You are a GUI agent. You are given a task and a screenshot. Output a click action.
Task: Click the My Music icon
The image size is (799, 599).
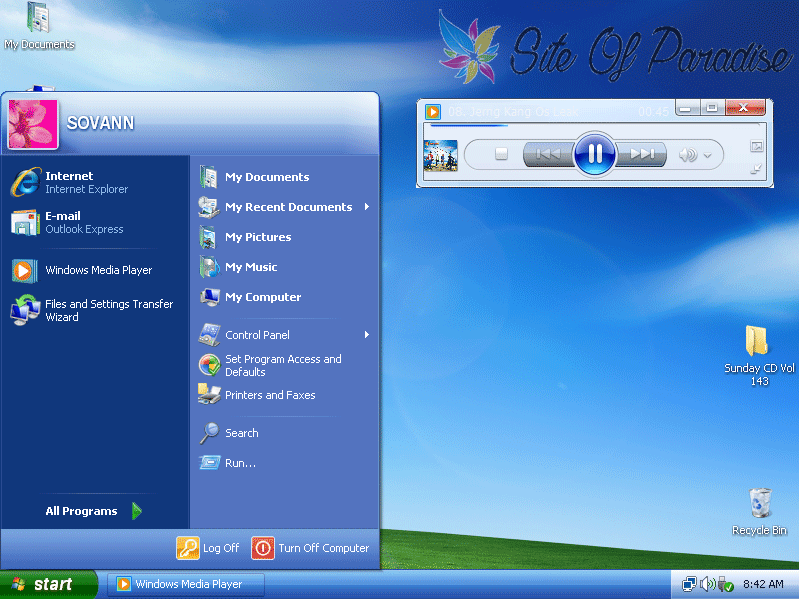coord(209,267)
